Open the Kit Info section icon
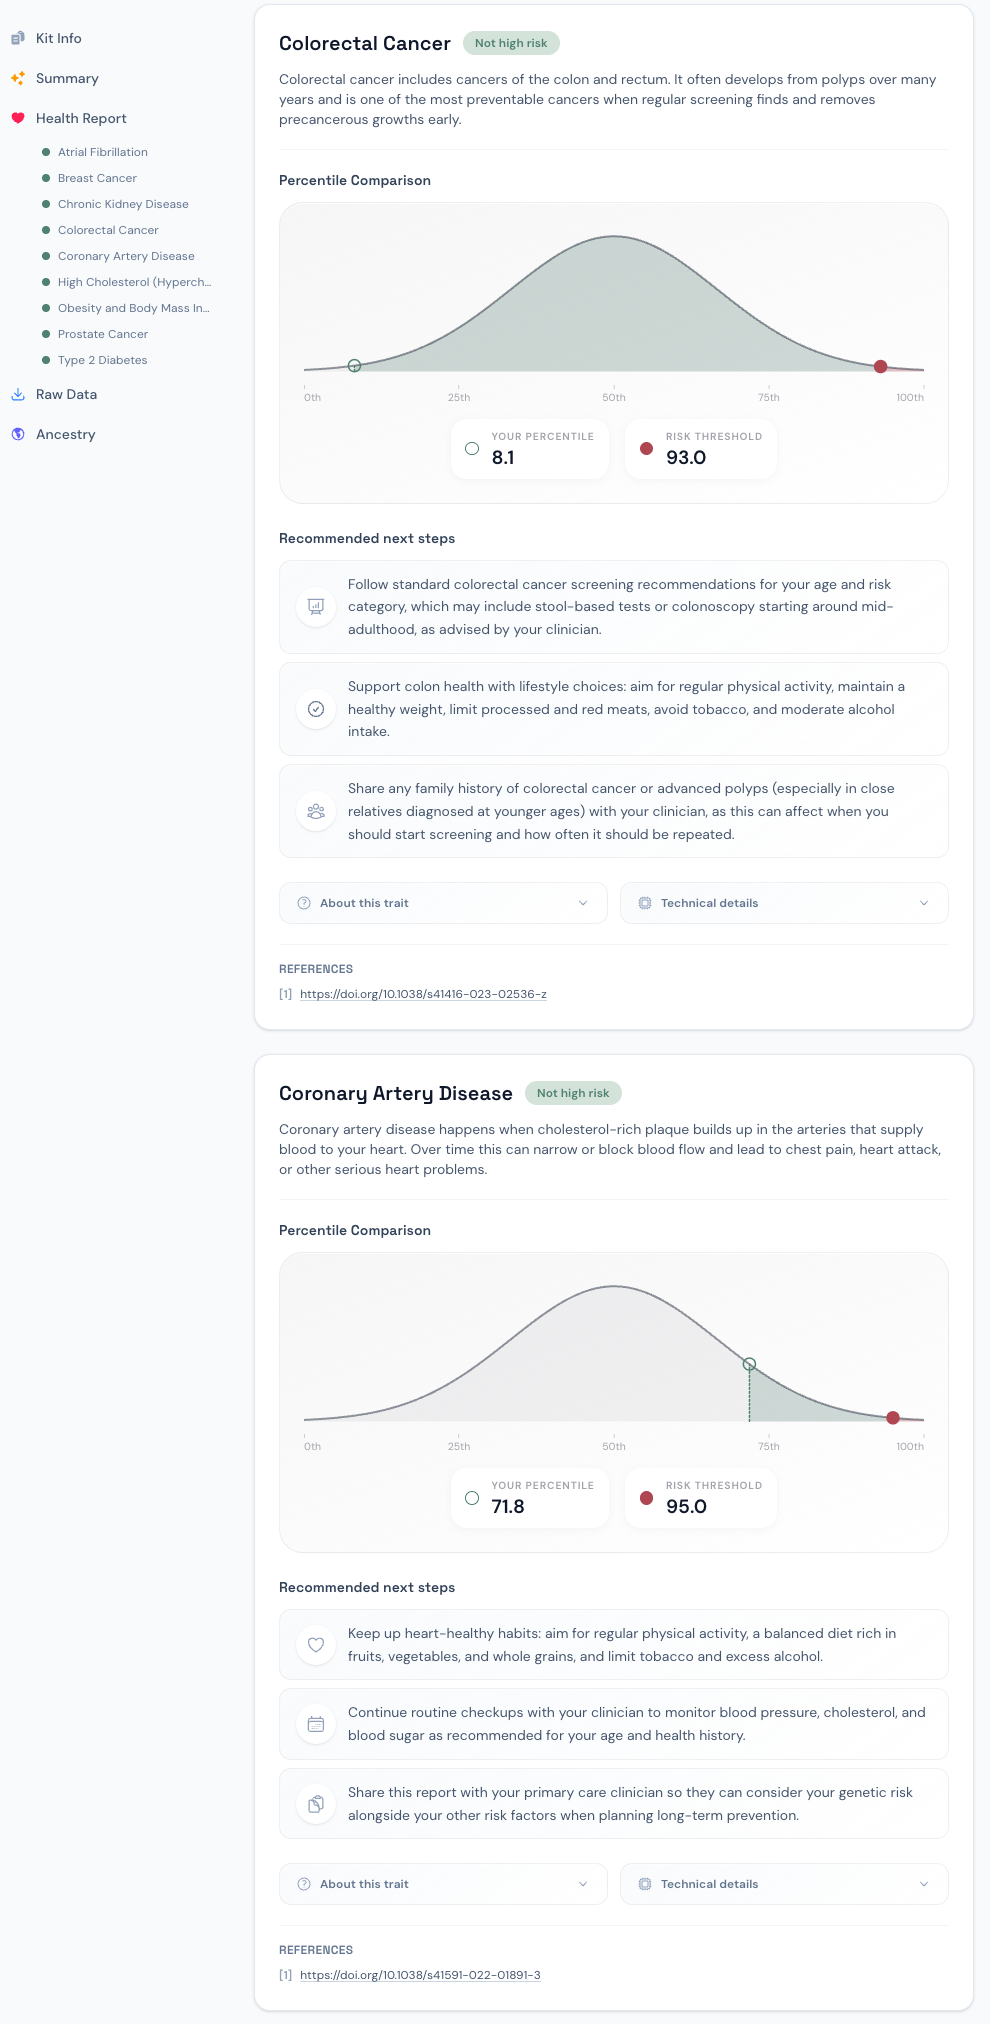Image resolution: width=990 pixels, height=2024 pixels. click(18, 37)
